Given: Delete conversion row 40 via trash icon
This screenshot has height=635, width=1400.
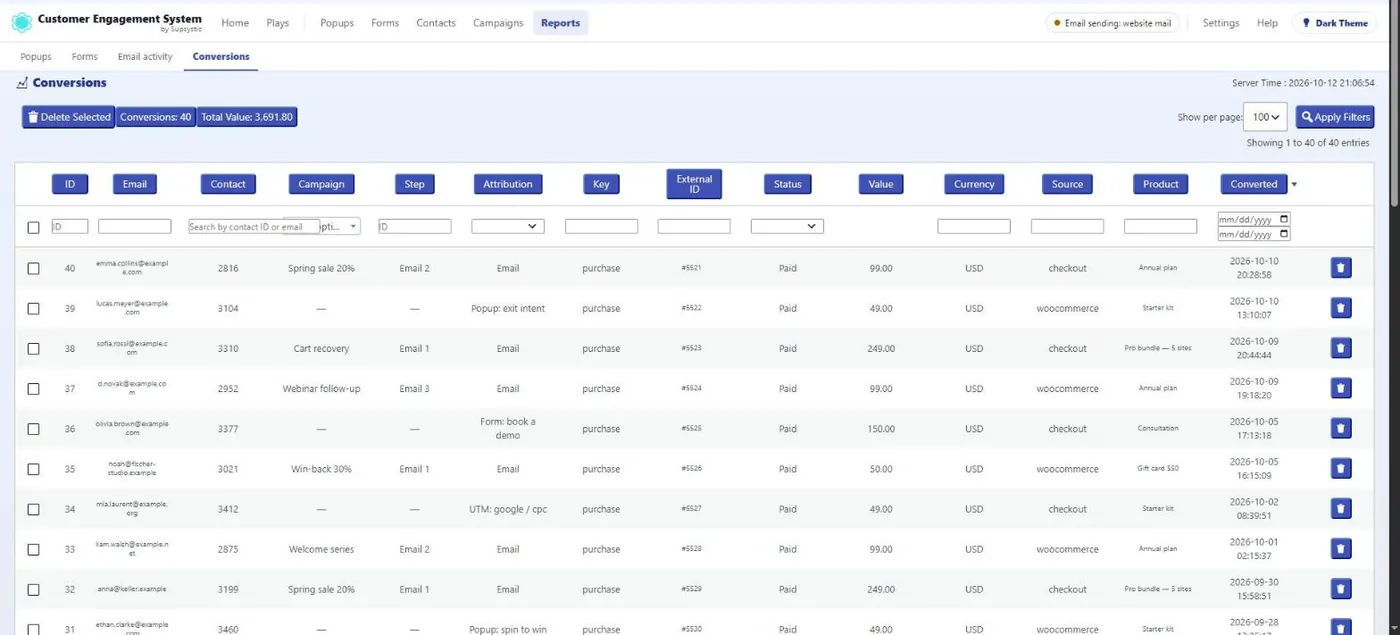Looking at the screenshot, I should 1341,268.
